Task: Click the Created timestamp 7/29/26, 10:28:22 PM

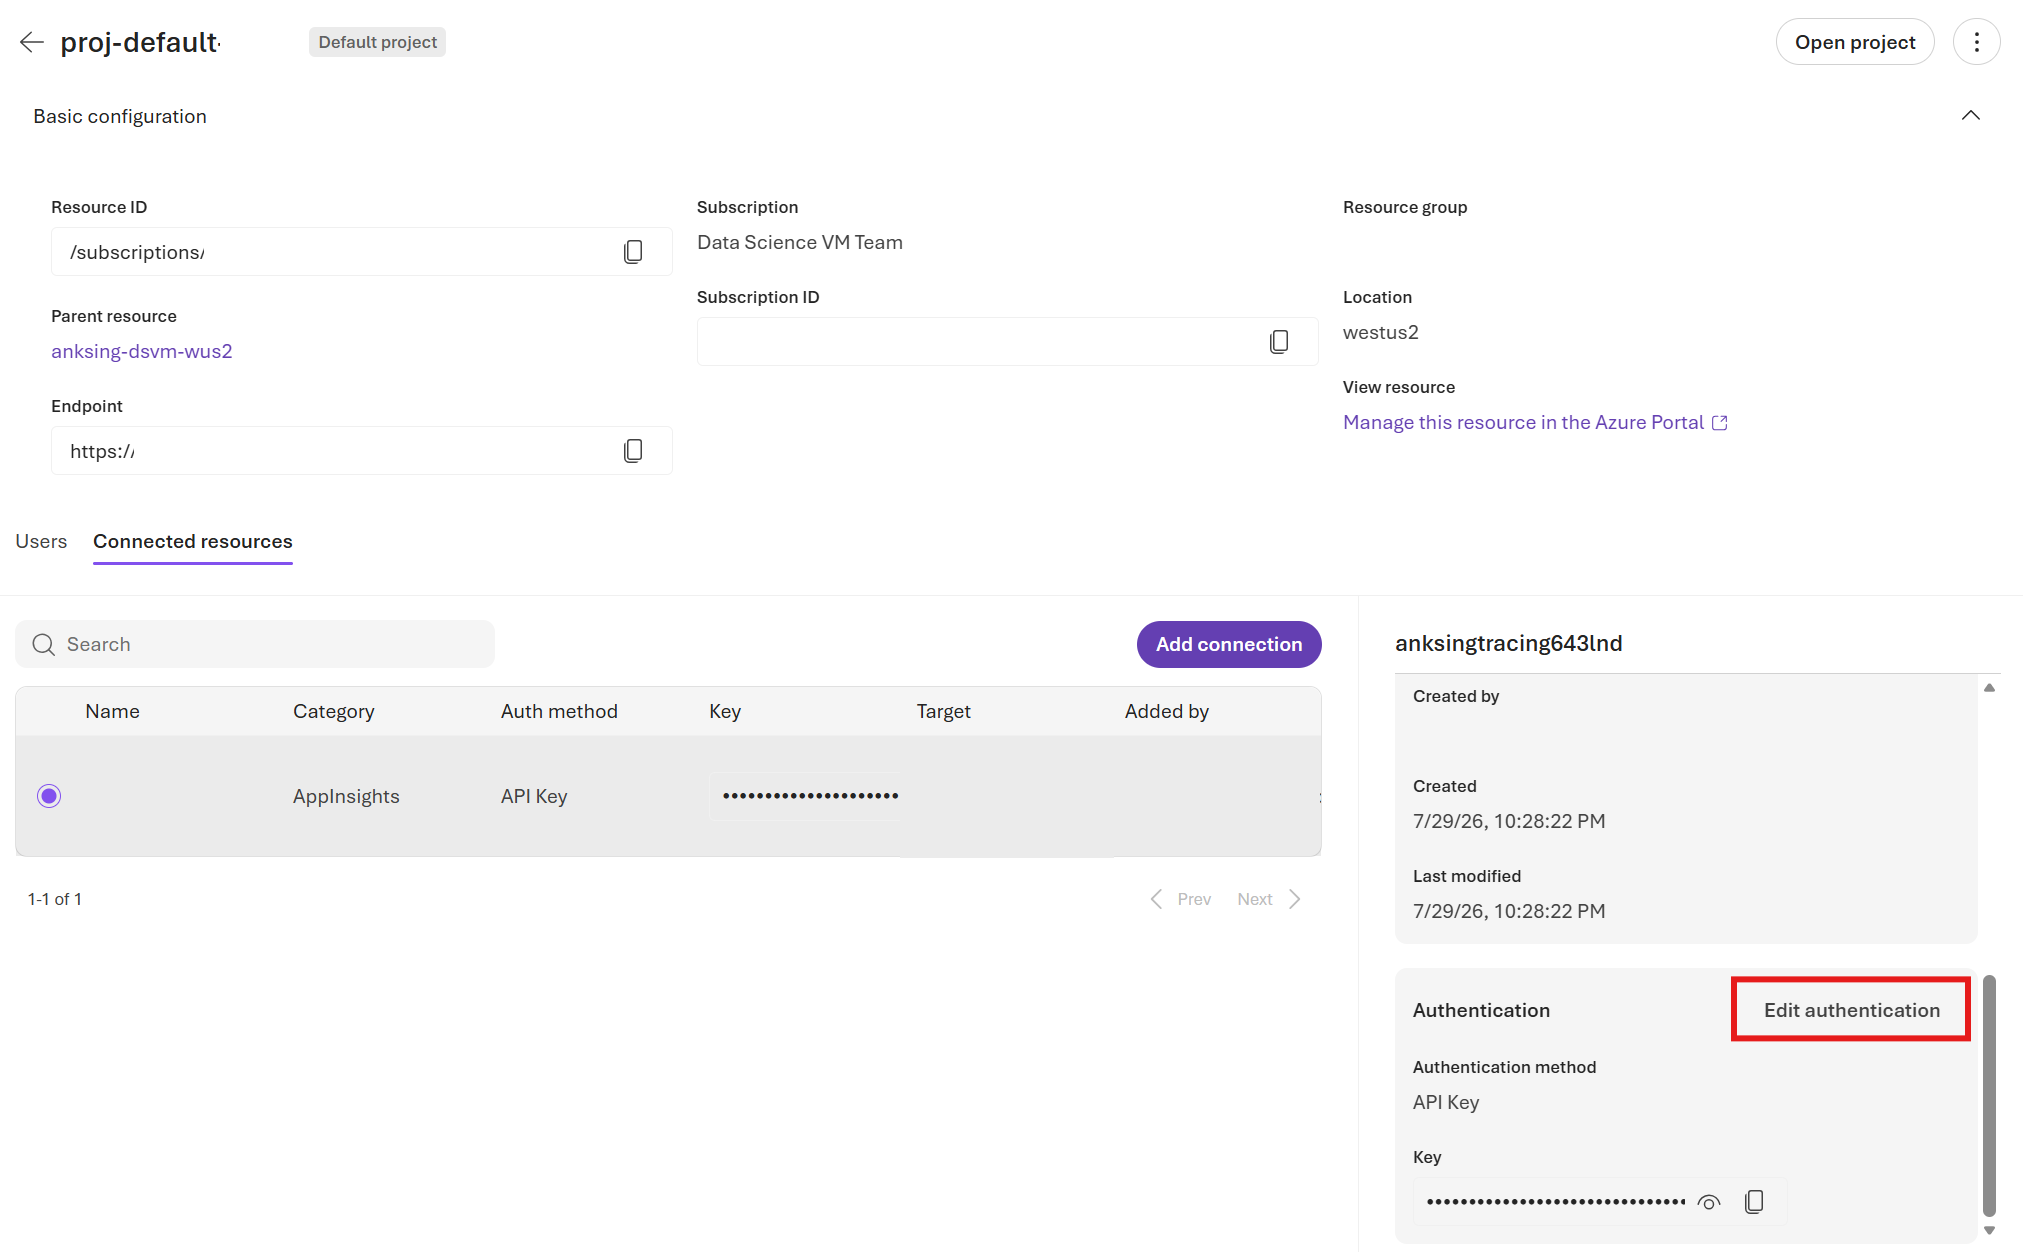Action: tap(1509, 821)
